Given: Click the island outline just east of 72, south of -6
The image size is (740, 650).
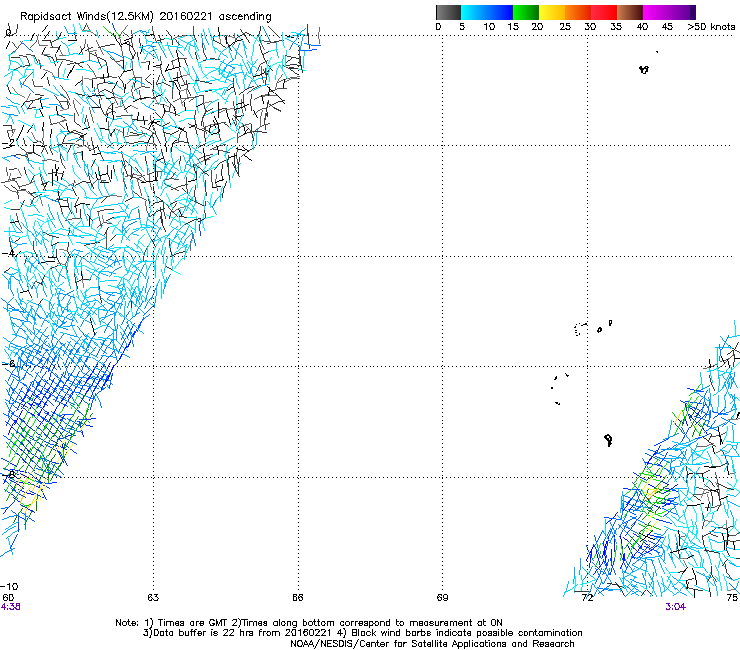Looking at the screenshot, I should point(608,440).
